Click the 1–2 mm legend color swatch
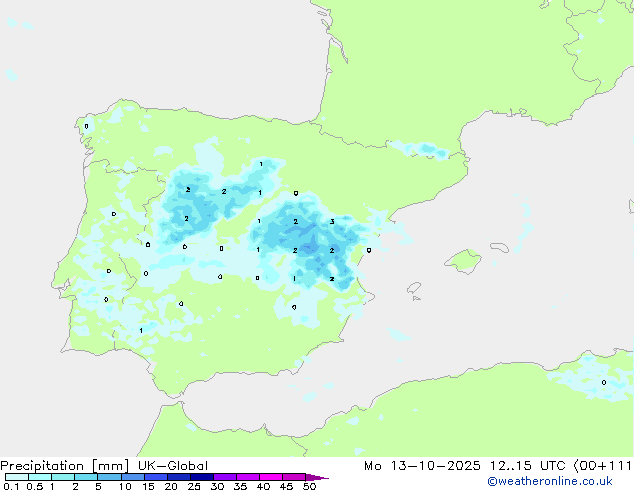This screenshot has width=634, height=490. point(63,477)
